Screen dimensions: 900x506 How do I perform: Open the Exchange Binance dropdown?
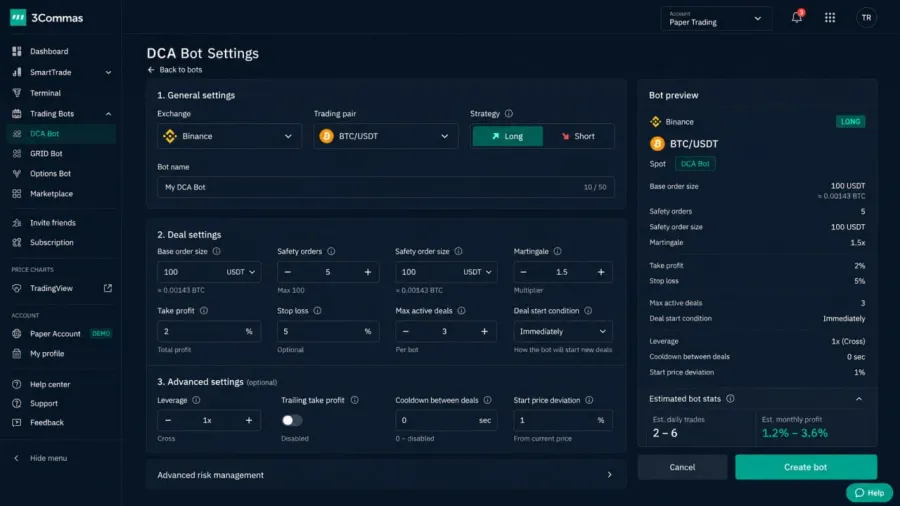229,136
